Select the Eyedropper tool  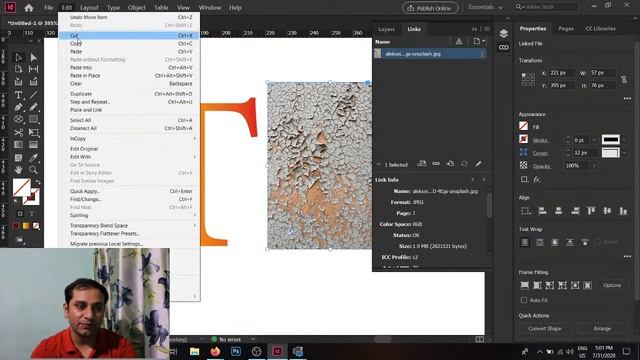tap(33, 158)
